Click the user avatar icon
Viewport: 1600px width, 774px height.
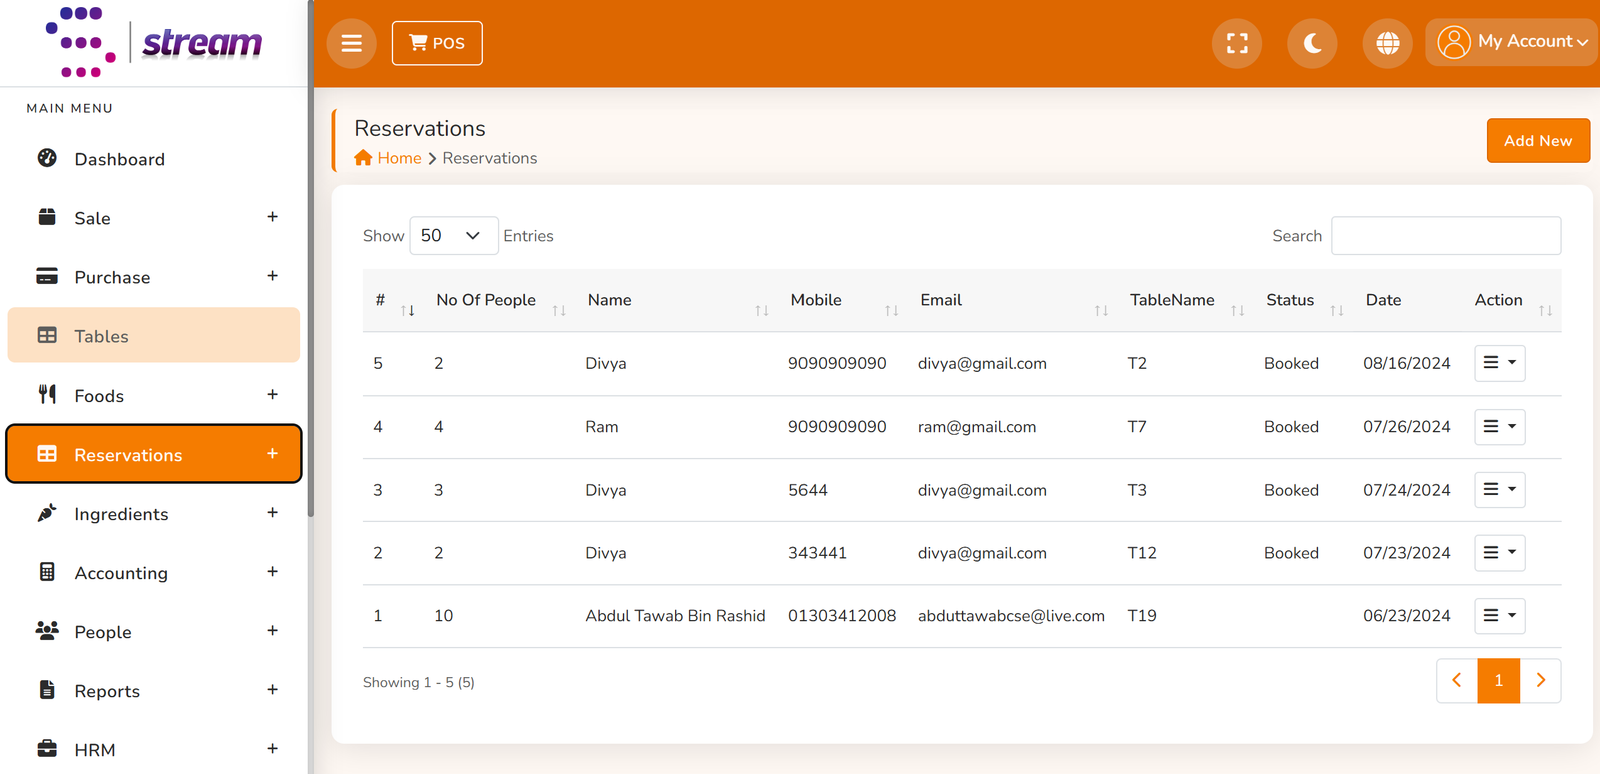[x=1453, y=42]
